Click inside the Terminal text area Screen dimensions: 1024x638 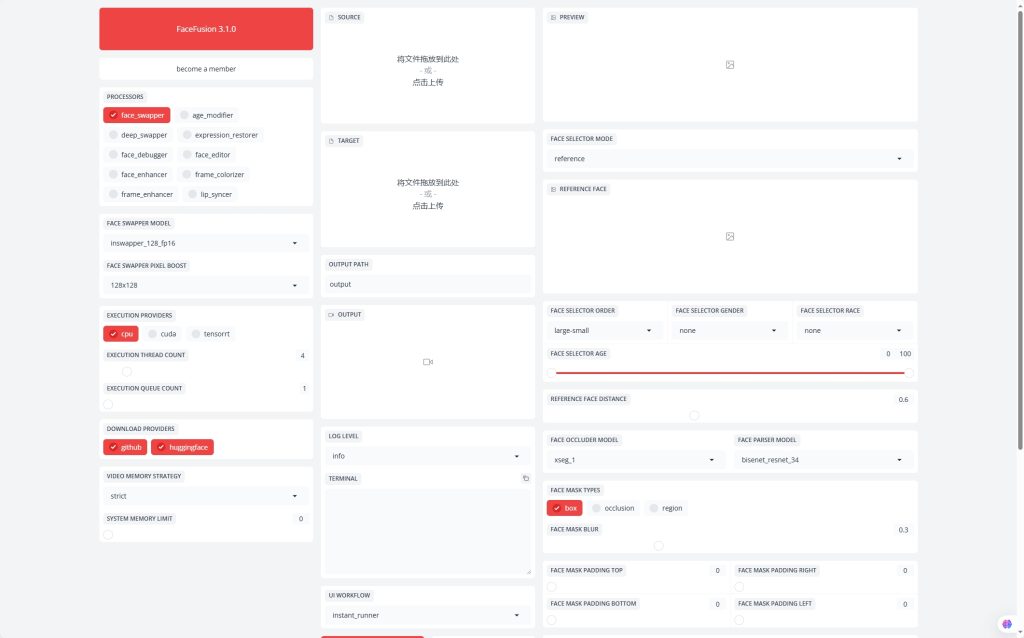[x=428, y=532]
